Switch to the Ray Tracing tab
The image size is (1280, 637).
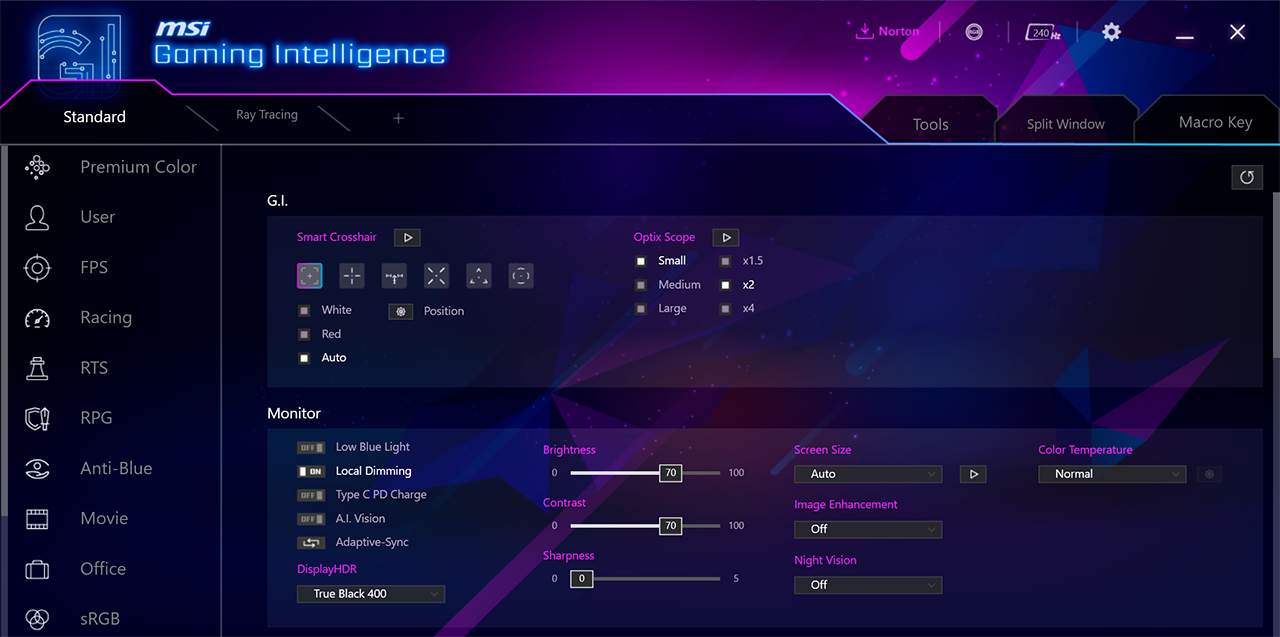click(267, 115)
